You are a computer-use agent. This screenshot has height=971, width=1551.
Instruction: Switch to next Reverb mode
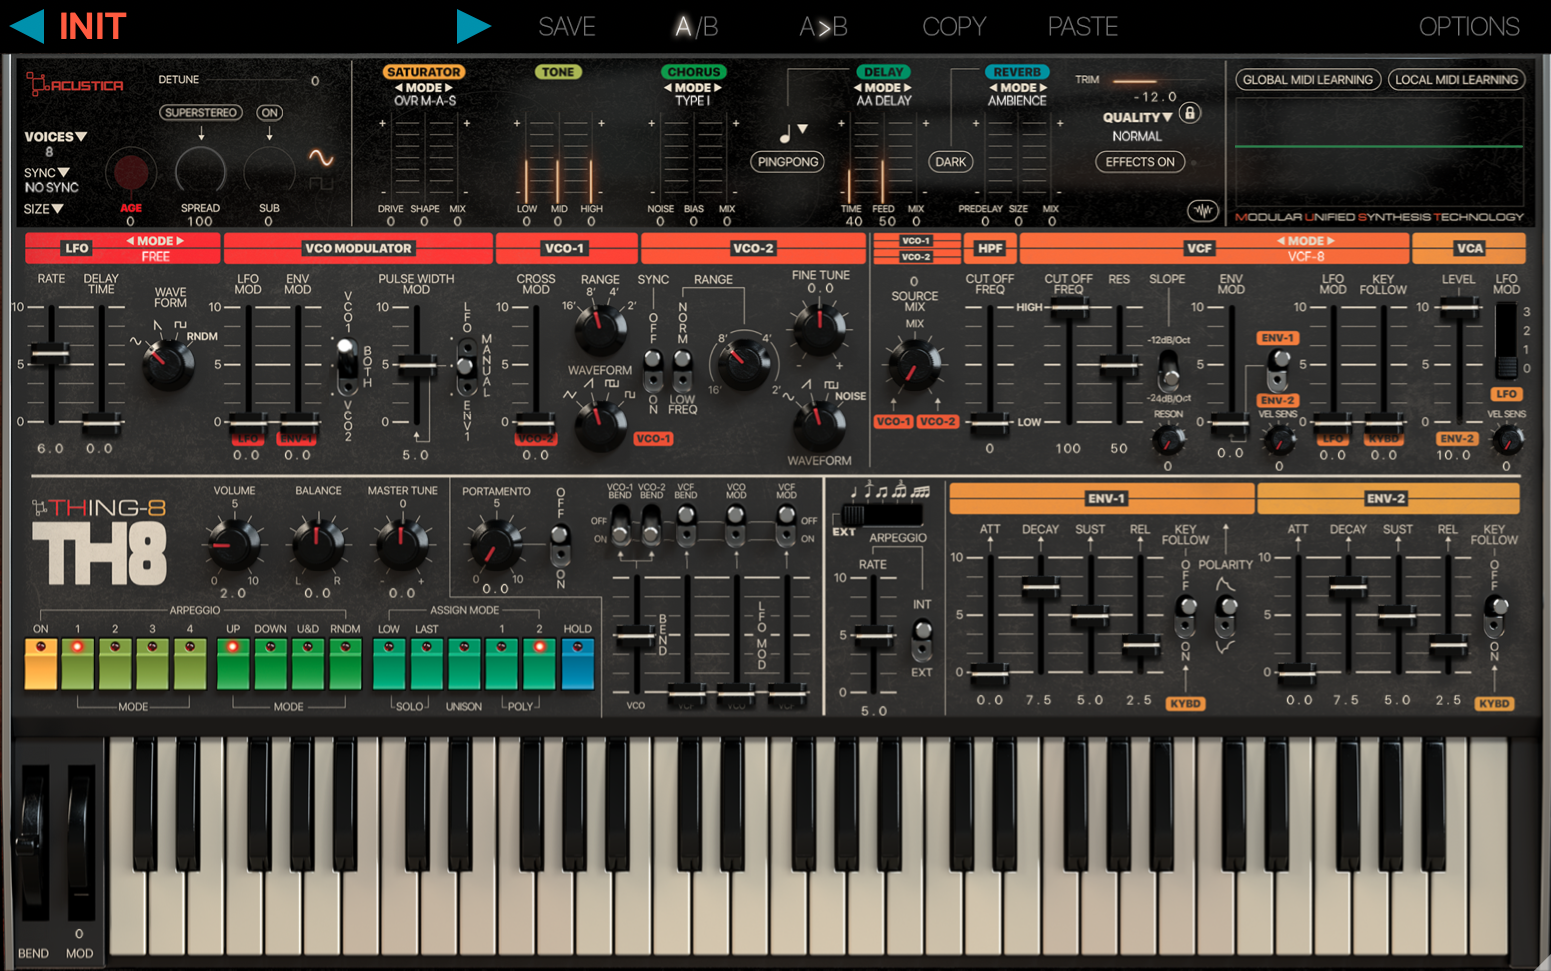click(1043, 88)
